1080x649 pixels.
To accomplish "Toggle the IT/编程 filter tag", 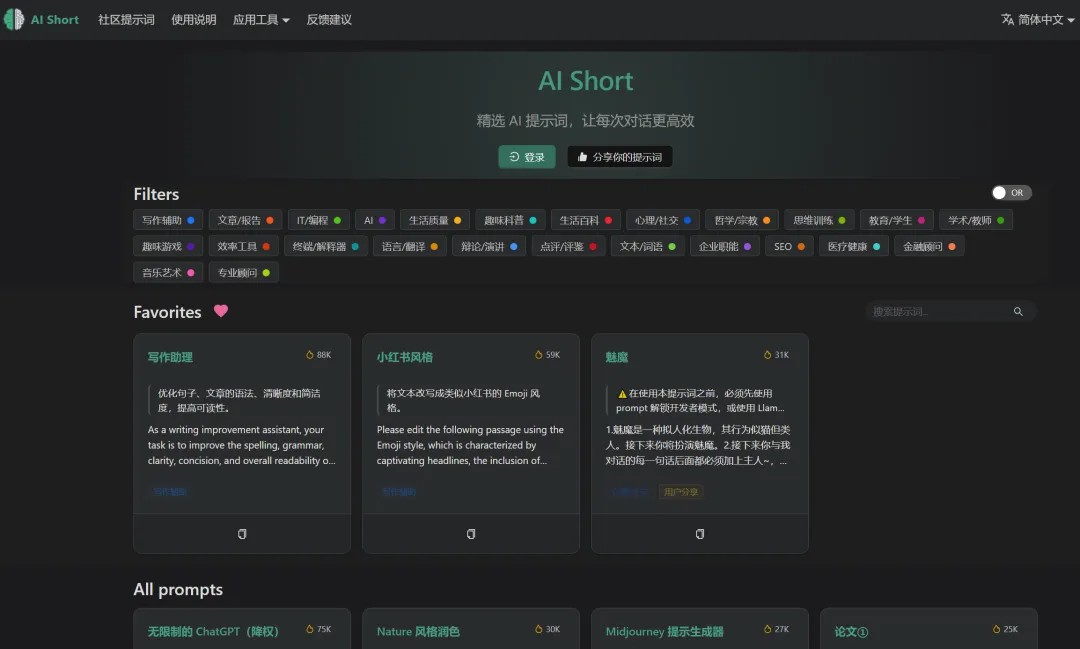I will point(319,220).
